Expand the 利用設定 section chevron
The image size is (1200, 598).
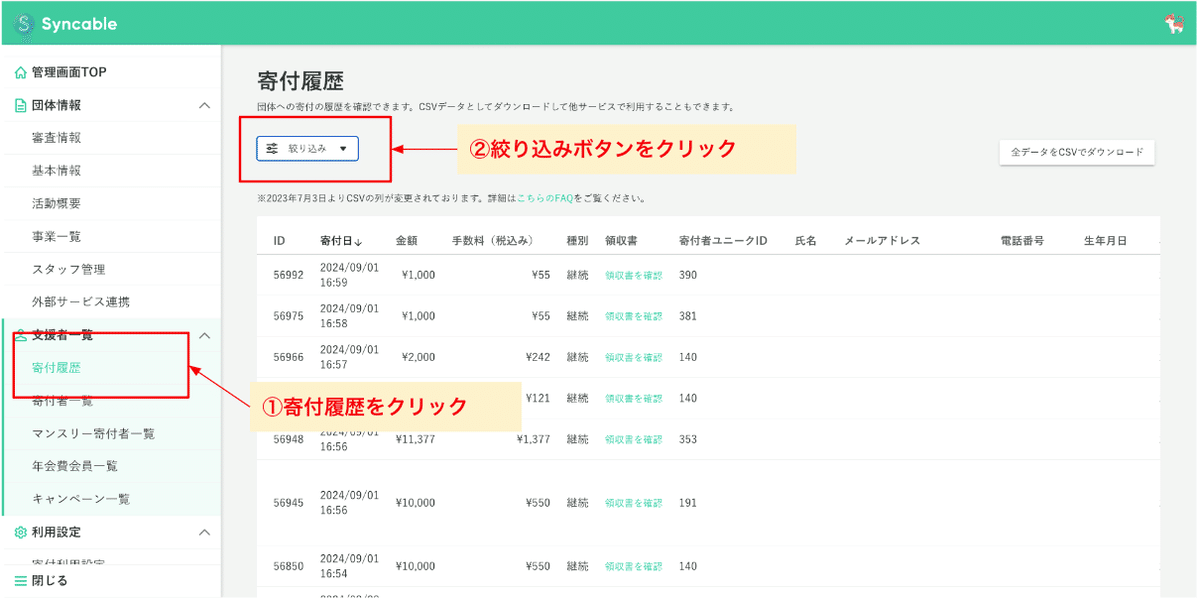(x=205, y=532)
